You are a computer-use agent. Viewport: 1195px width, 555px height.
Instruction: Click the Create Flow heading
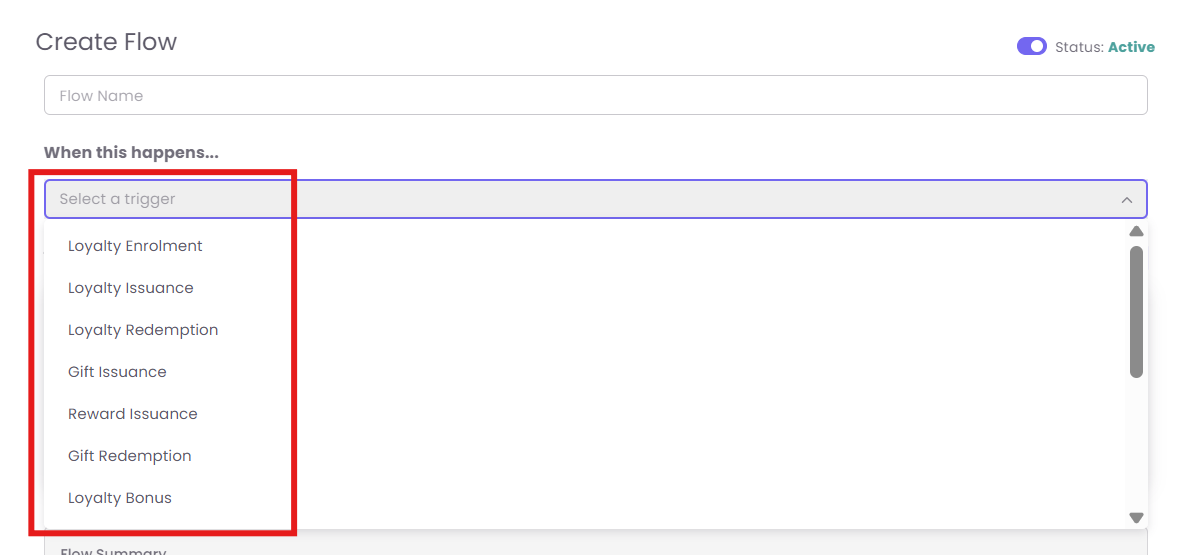[106, 42]
